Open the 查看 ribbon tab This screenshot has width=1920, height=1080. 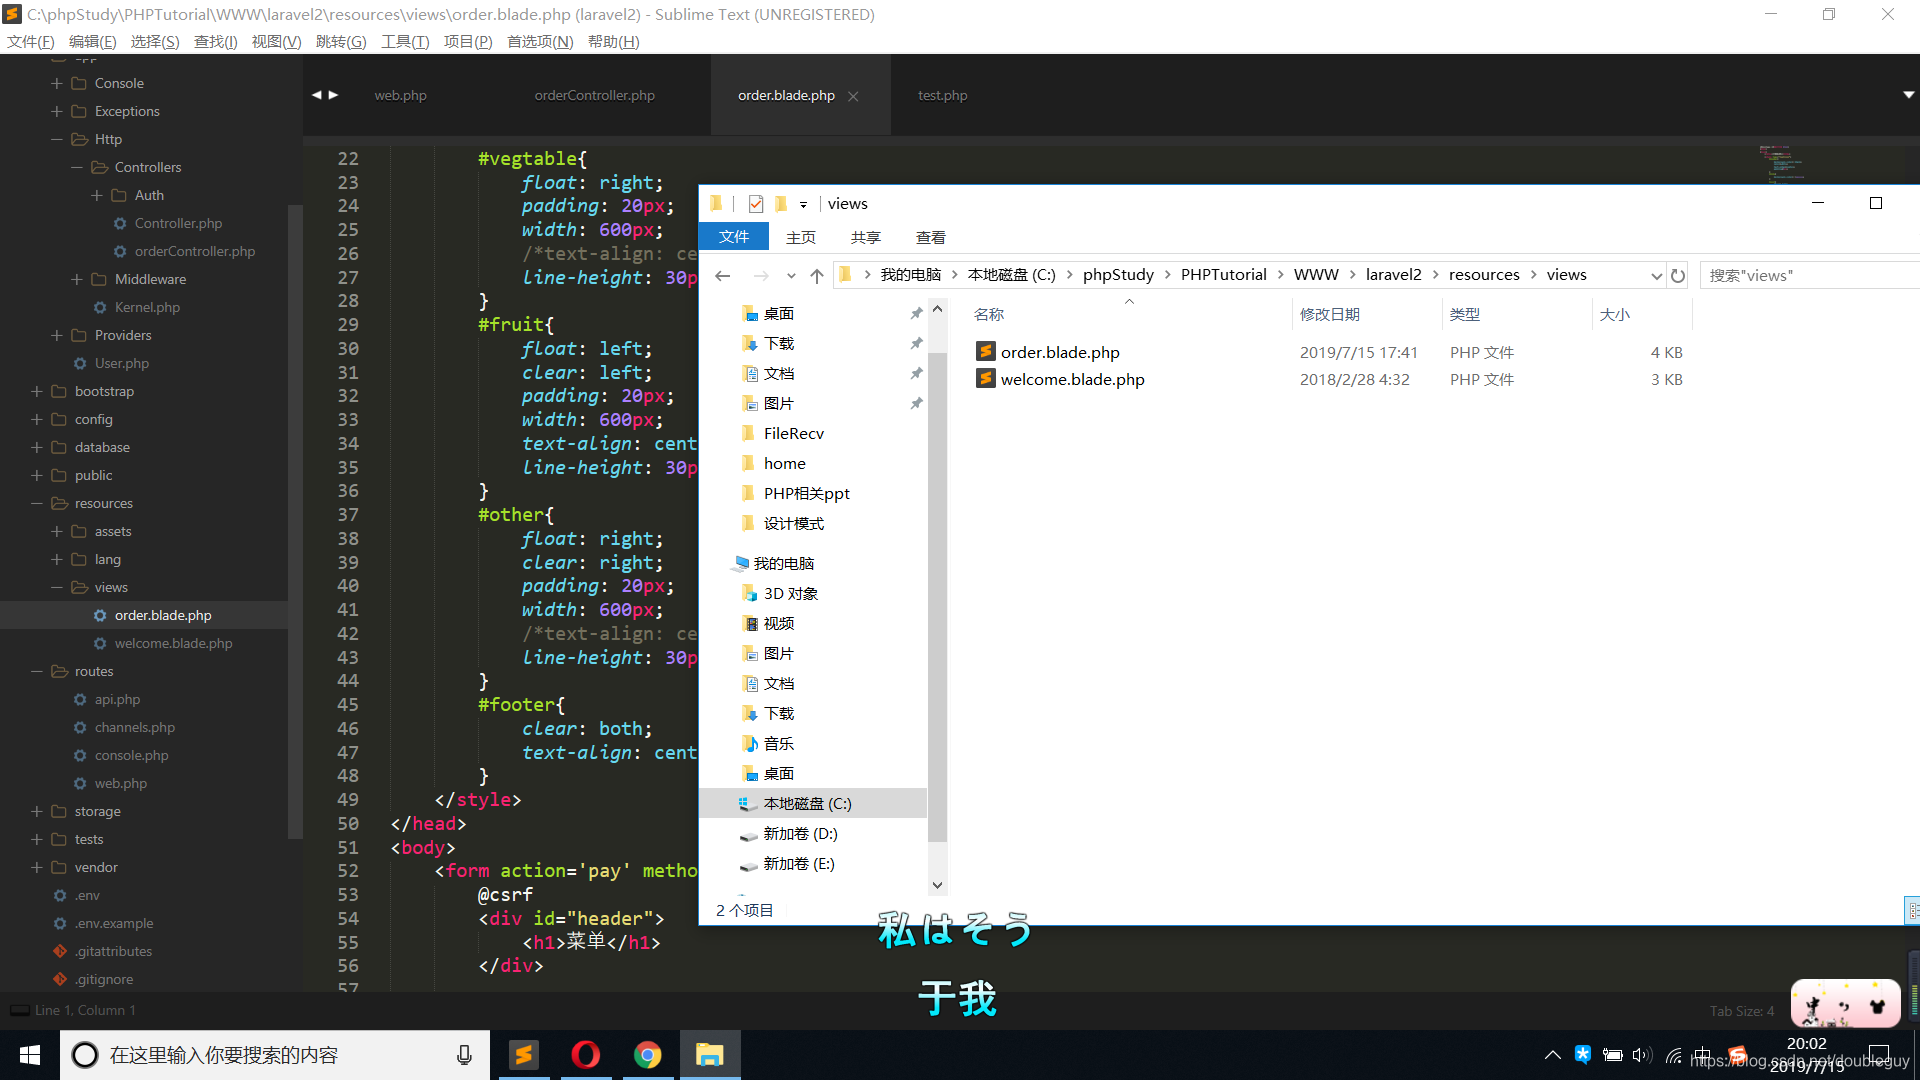point(930,237)
